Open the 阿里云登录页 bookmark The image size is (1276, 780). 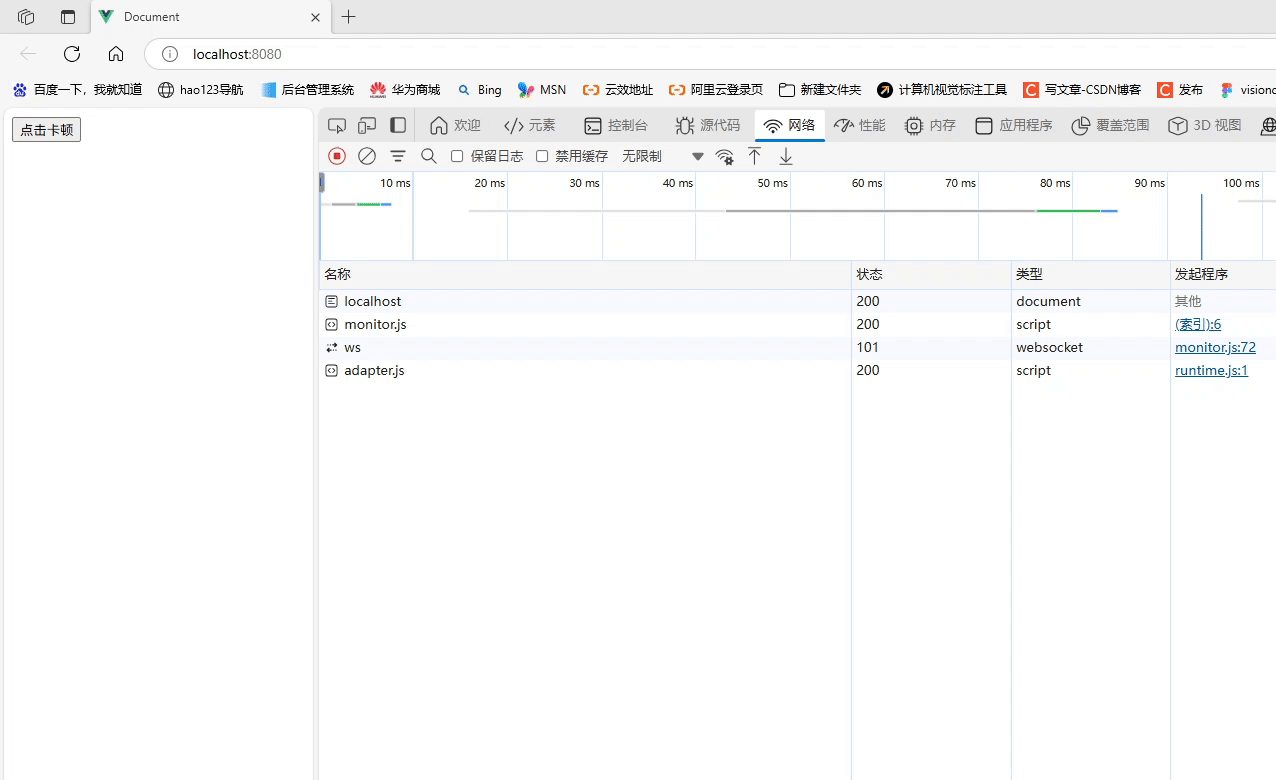[716, 90]
